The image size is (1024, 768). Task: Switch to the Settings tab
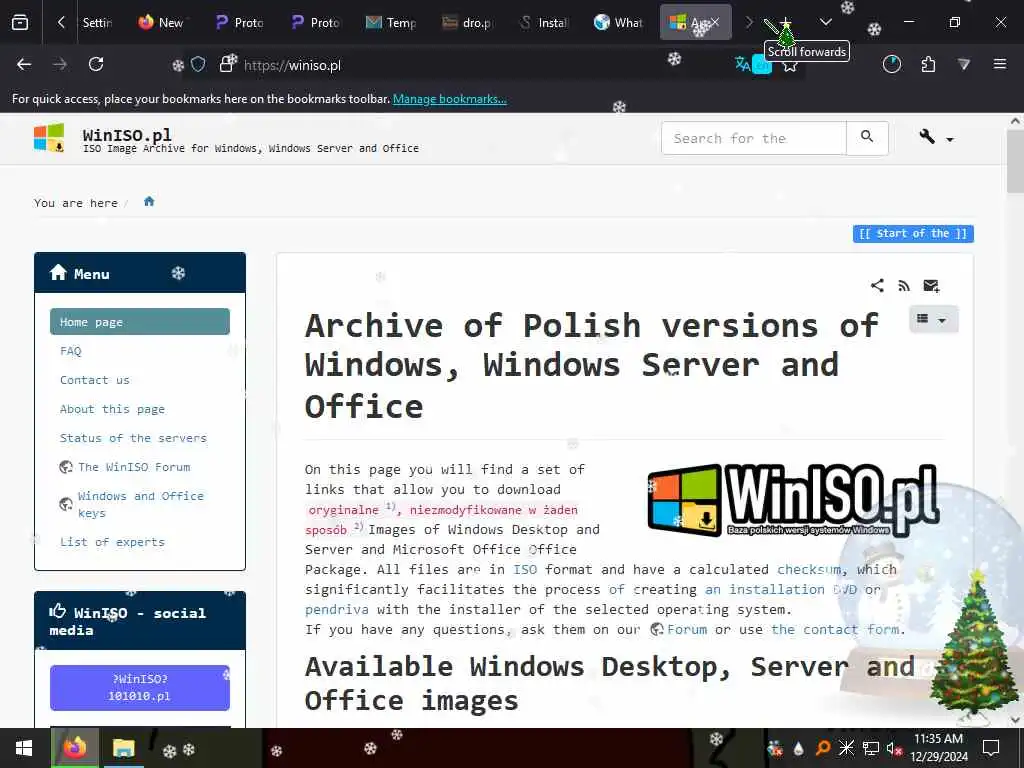pyautogui.click(x=97, y=23)
